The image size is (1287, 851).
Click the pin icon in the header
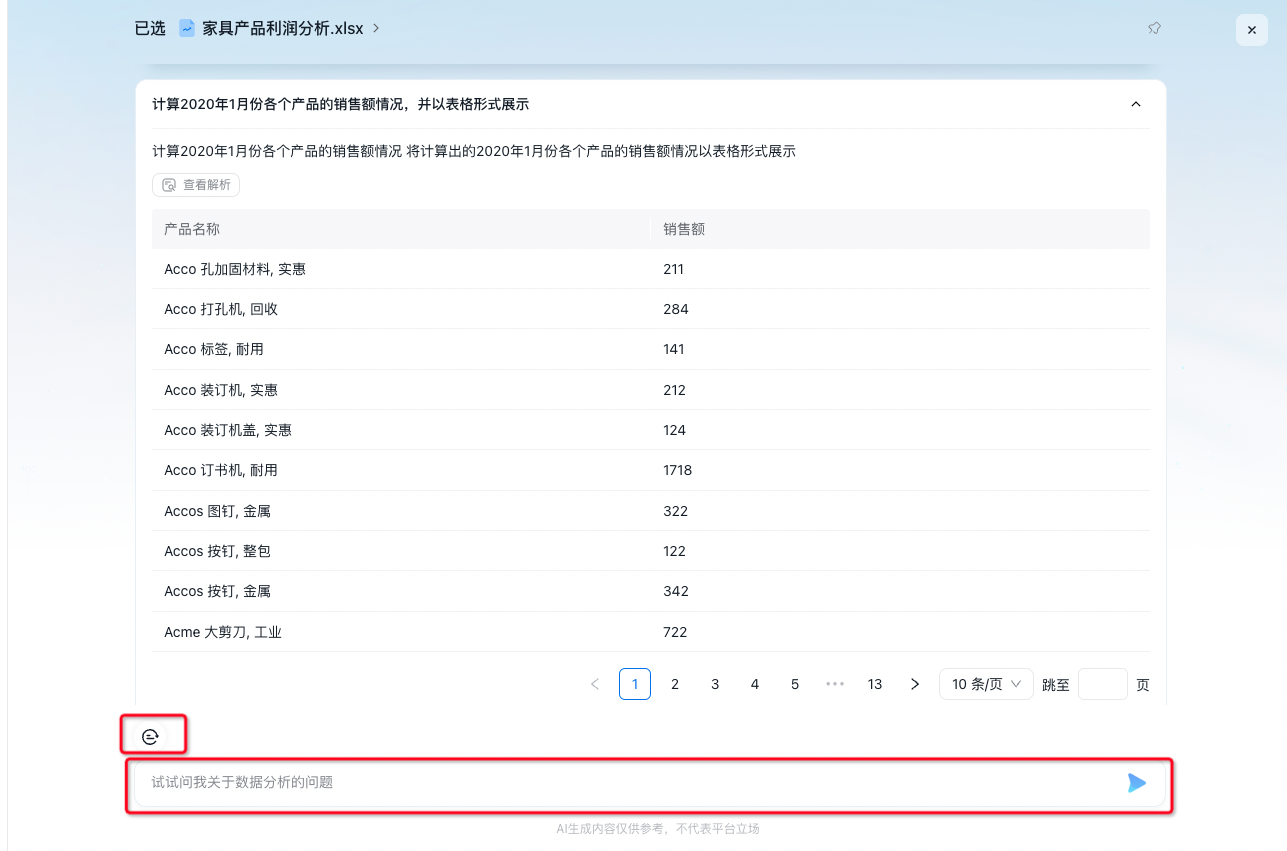coord(1154,29)
